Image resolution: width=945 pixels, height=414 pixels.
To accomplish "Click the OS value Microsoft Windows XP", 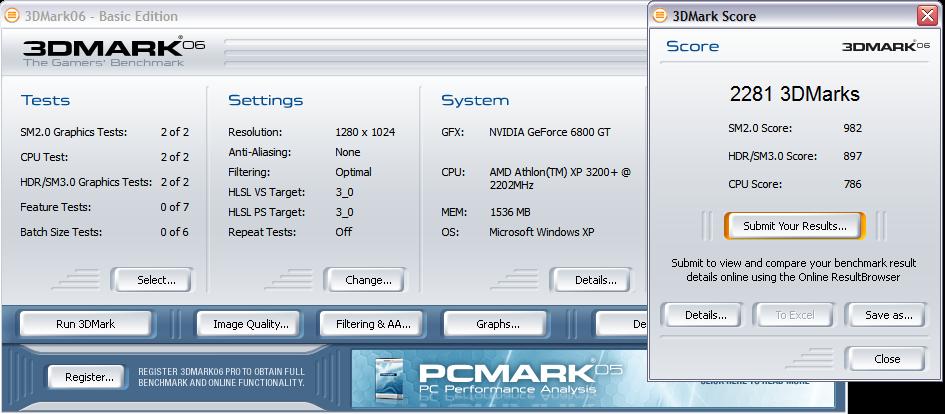I will click(542, 232).
